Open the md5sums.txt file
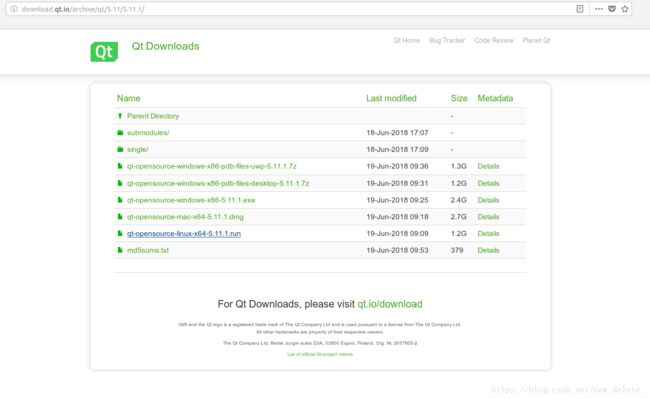This screenshot has height=399, width=650. tap(148, 250)
